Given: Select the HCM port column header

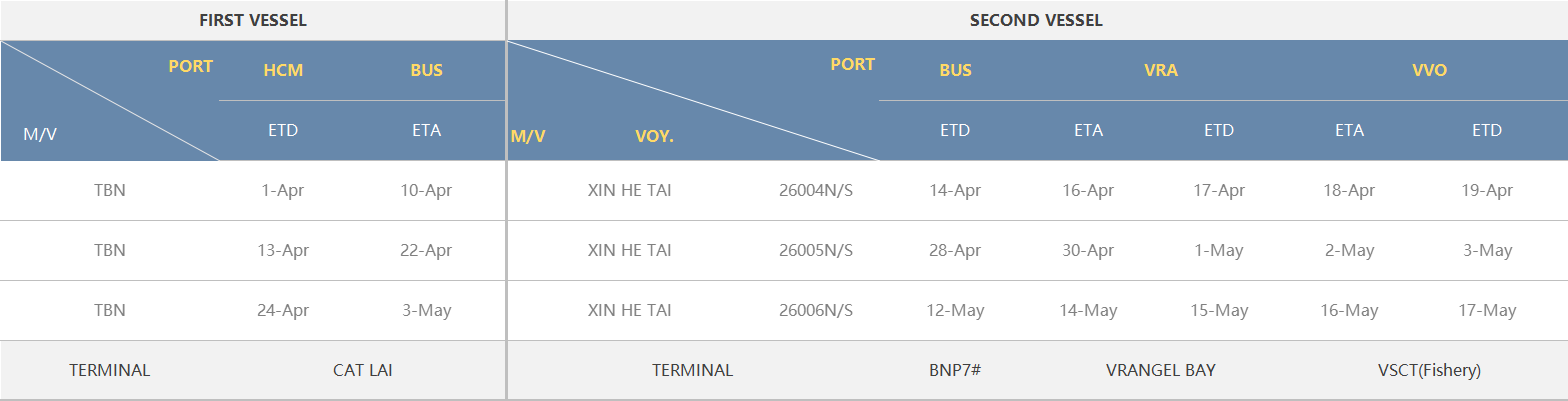Looking at the screenshot, I should [x=283, y=70].
